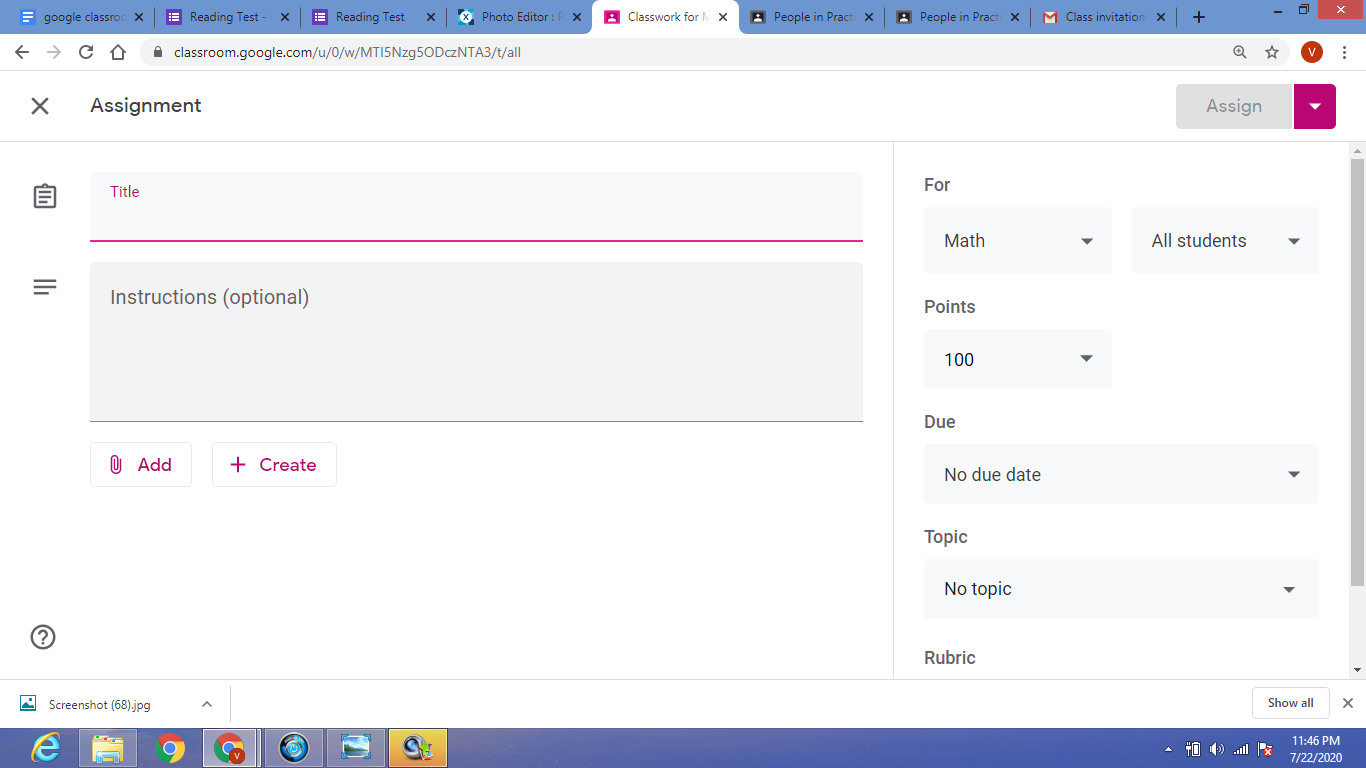Click the plus Create button

coord(274,465)
